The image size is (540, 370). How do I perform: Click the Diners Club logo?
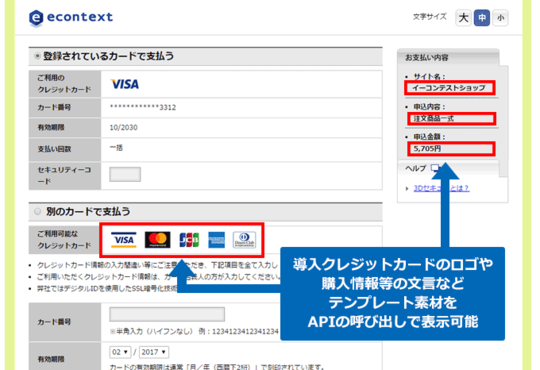point(244,240)
